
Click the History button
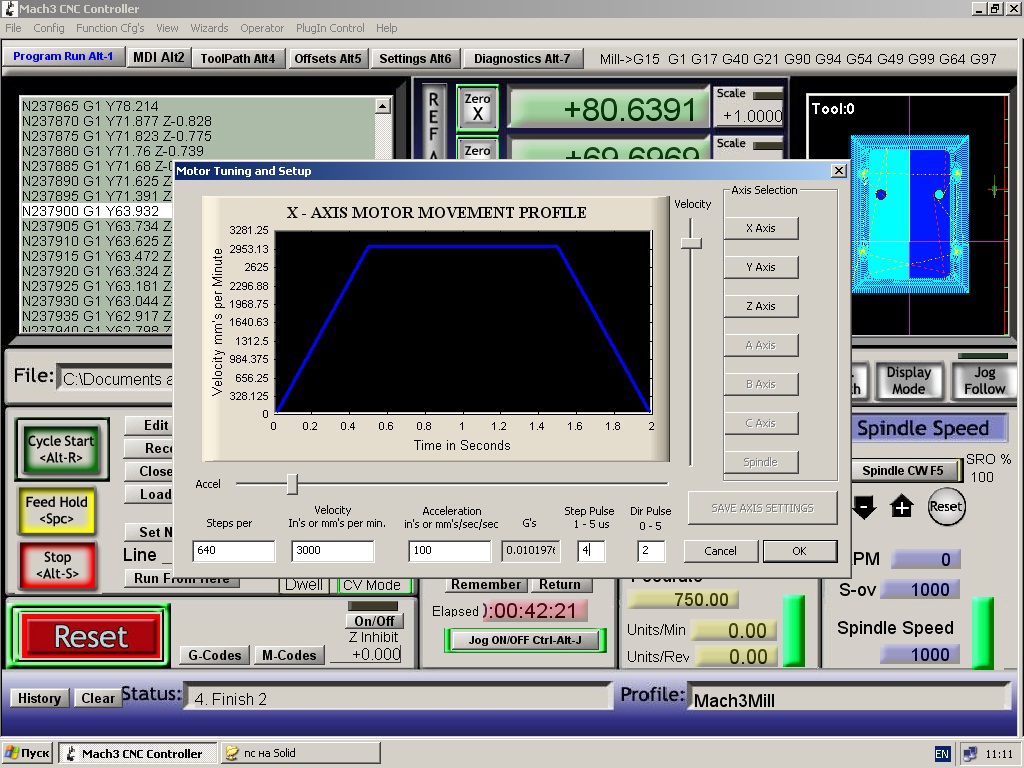coord(39,698)
